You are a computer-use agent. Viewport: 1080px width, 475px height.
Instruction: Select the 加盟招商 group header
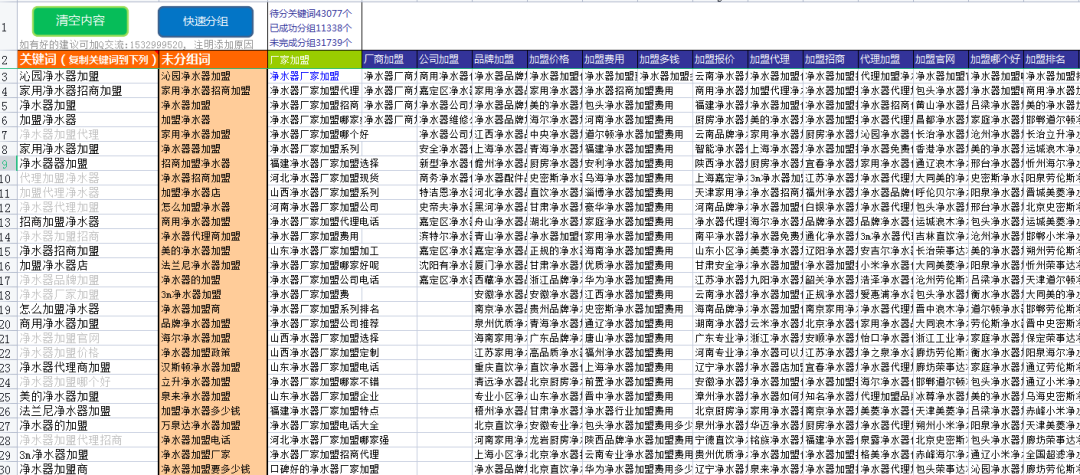830,60
